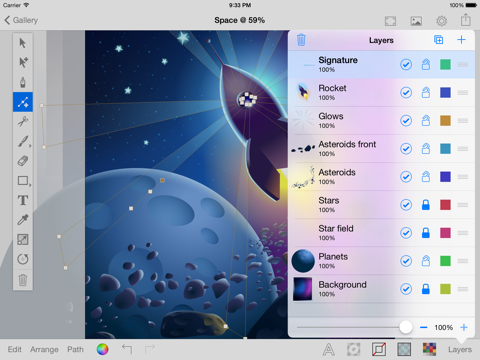The image size is (480, 360).
Task: Select the multi-select arrow-plus tool
Action: tap(23, 62)
